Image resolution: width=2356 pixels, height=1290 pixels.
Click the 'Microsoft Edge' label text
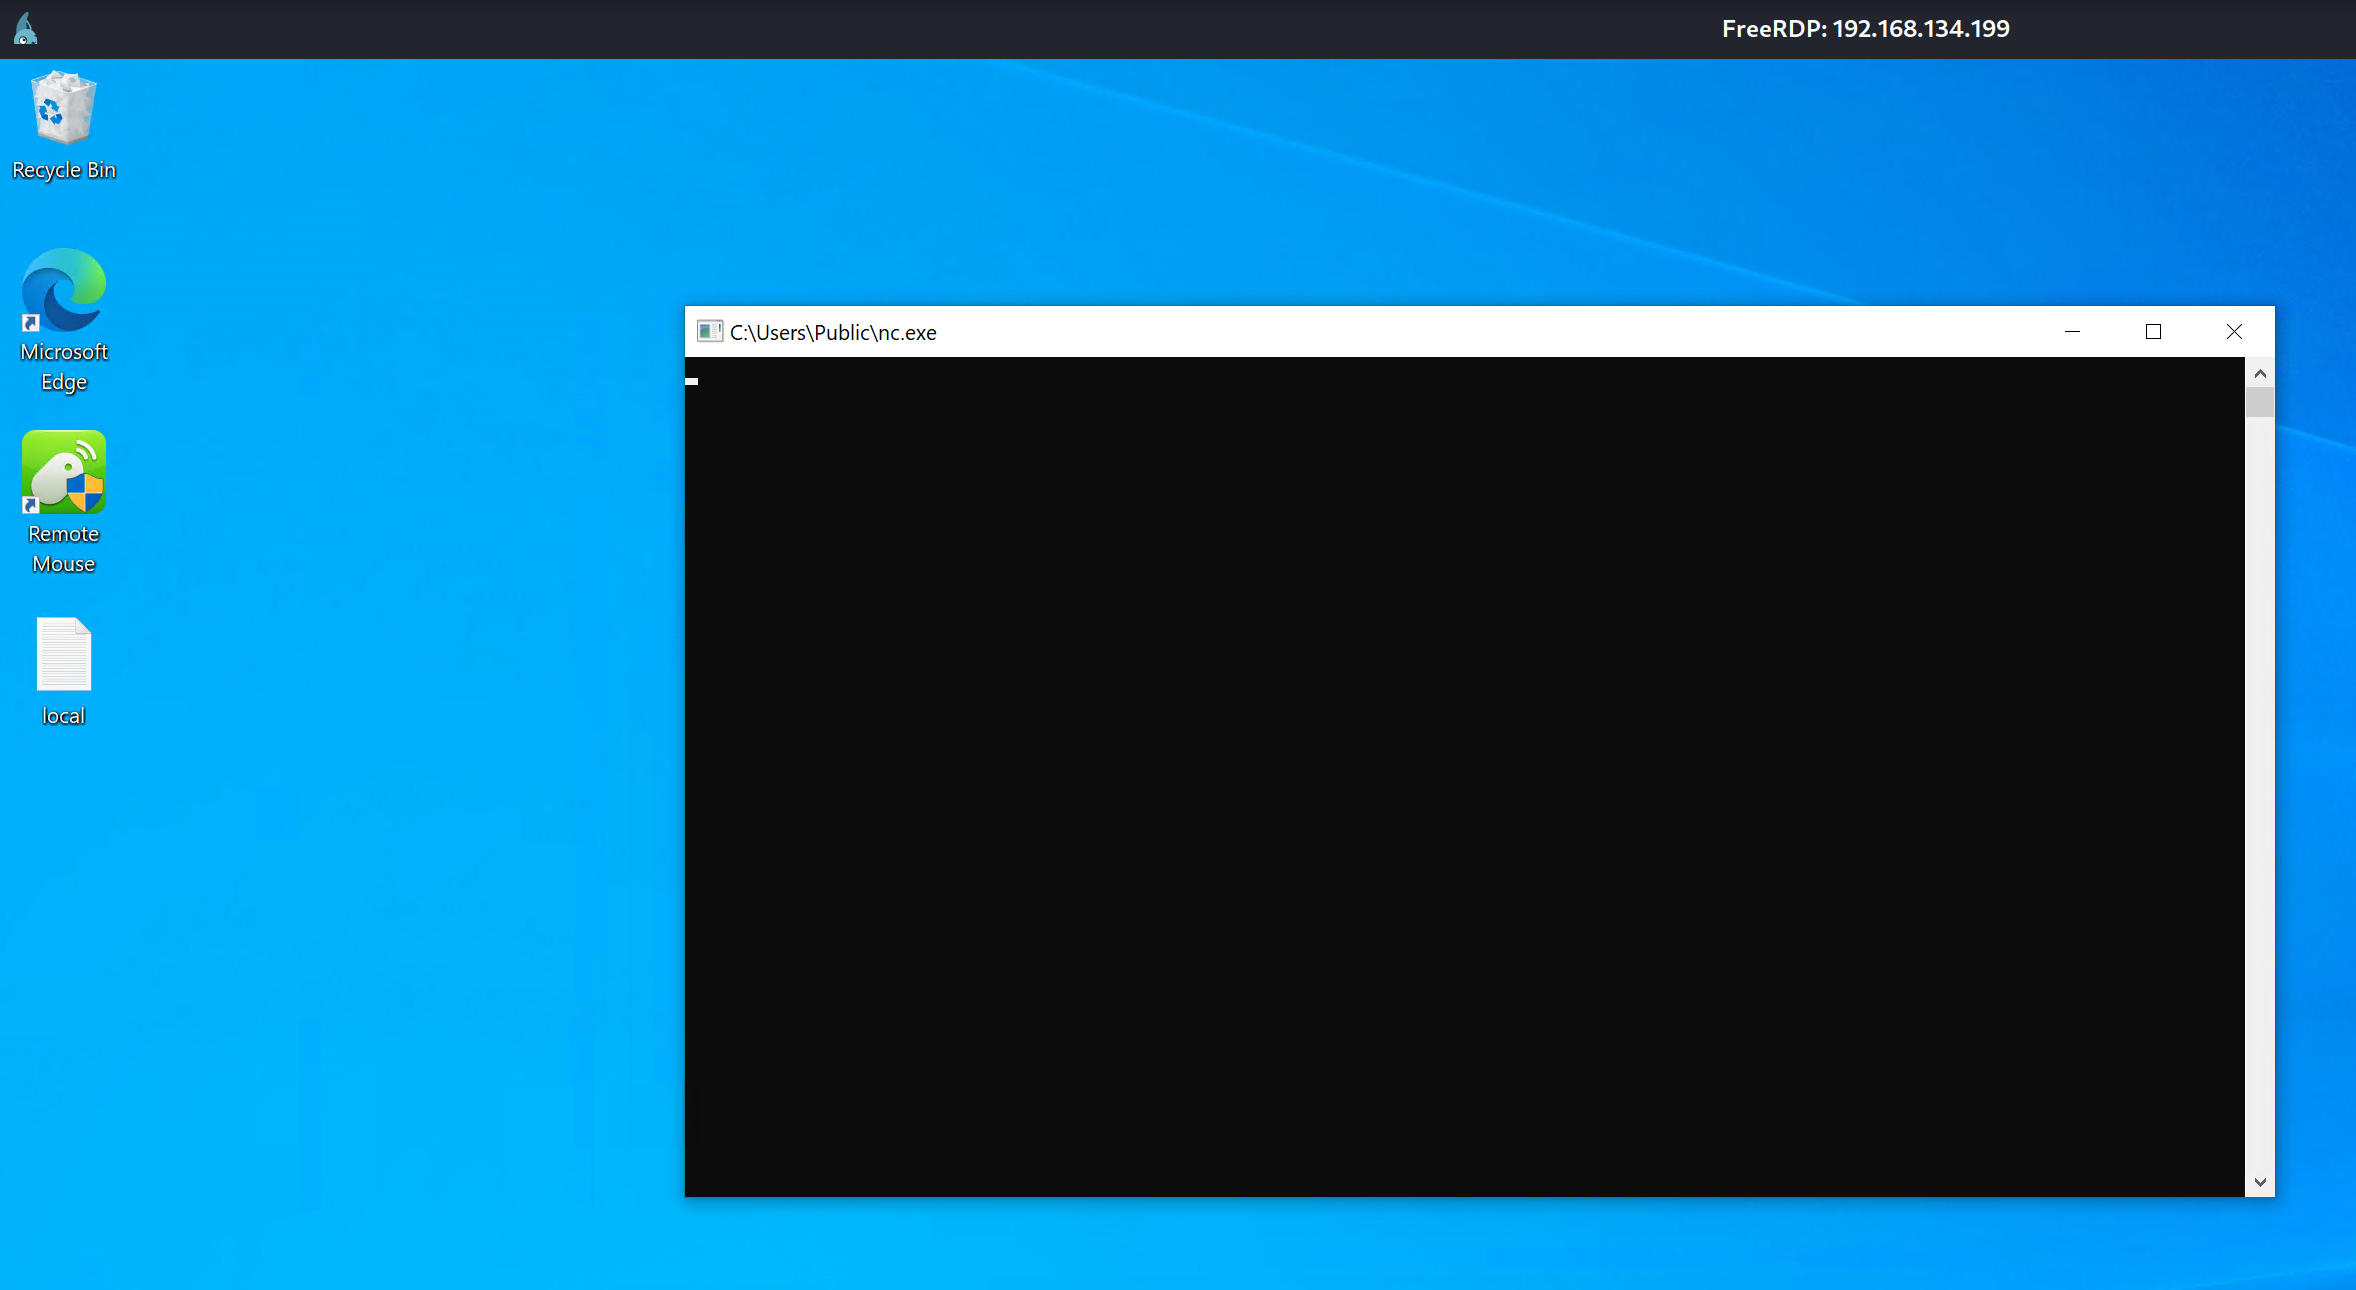[x=64, y=366]
